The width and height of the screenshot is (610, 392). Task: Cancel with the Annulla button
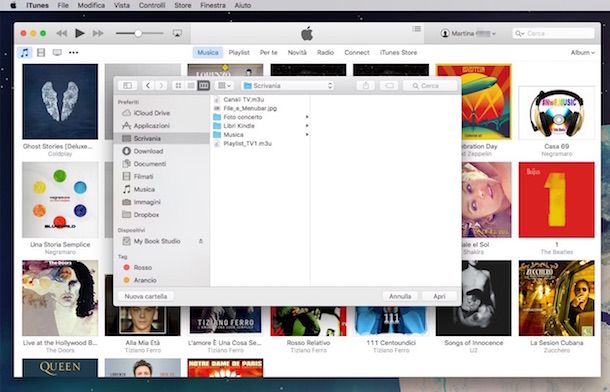click(400, 296)
